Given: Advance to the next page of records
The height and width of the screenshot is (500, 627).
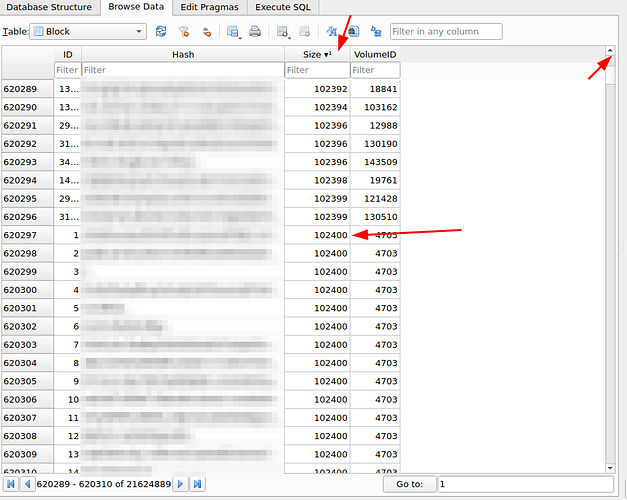Looking at the screenshot, I should [x=181, y=484].
